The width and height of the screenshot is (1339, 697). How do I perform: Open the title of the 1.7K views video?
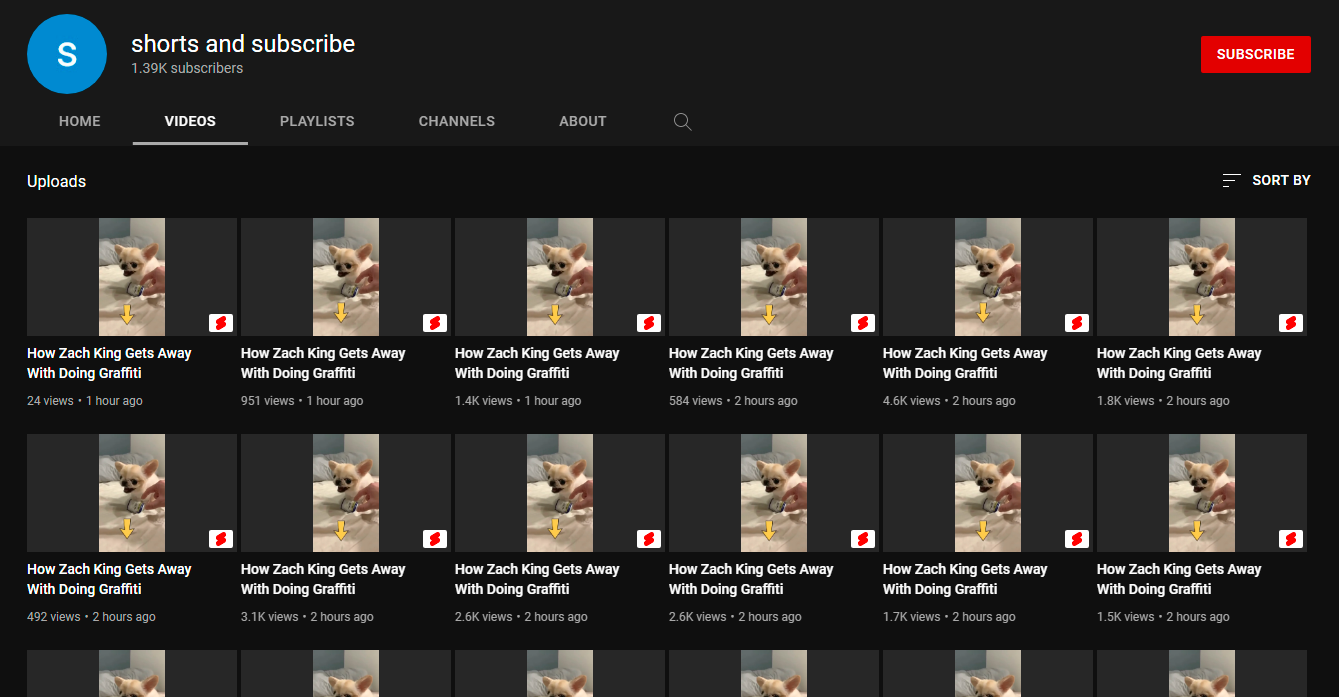[965, 579]
